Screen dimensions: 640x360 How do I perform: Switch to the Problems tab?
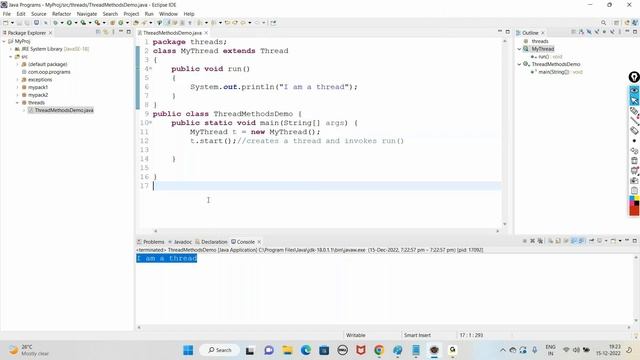pyautogui.click(x=151, y=242)
